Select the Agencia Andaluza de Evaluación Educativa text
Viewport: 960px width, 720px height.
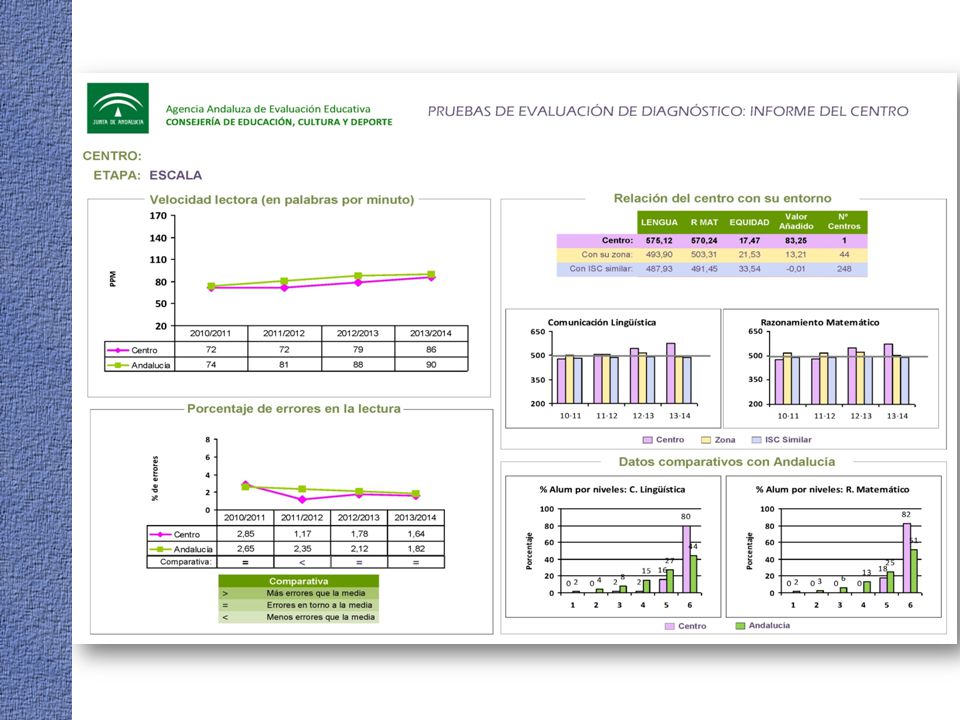(268, 109)
